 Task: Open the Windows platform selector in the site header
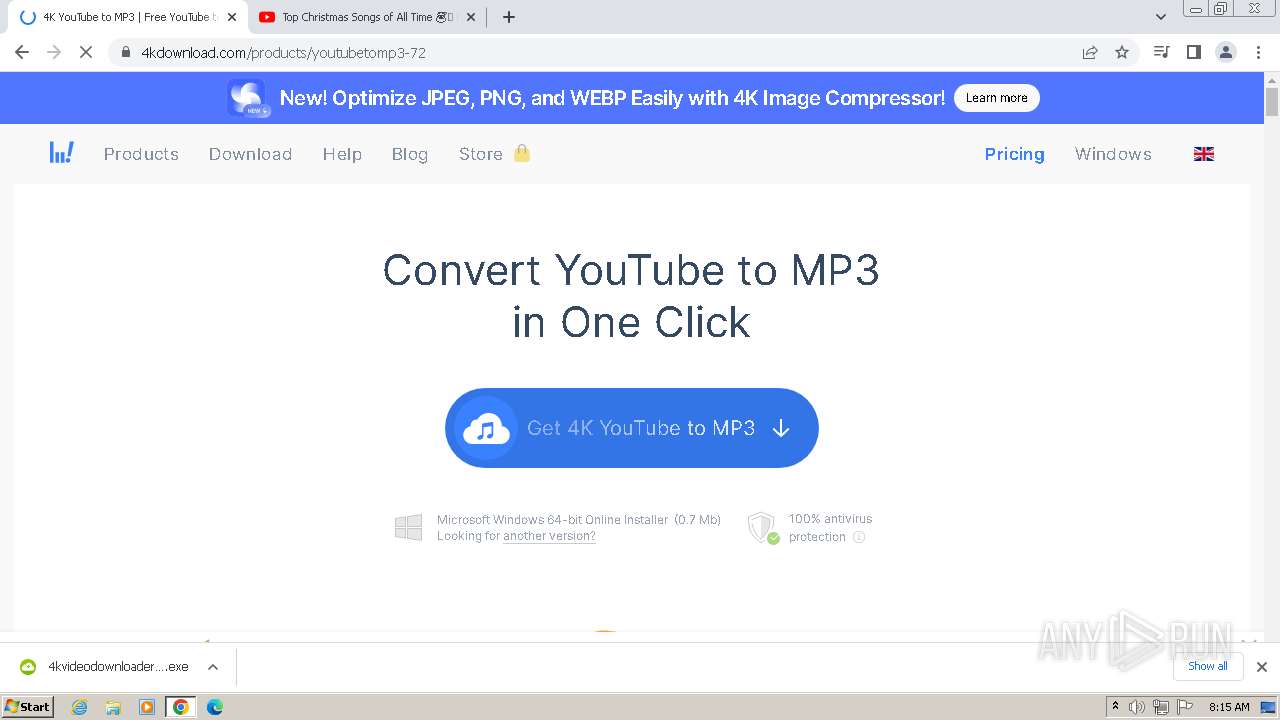(x=1113, y=154)
